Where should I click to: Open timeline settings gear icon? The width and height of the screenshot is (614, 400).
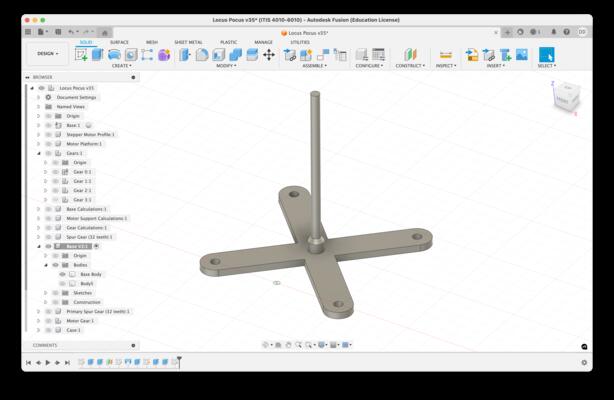click(x=584, y=363)
